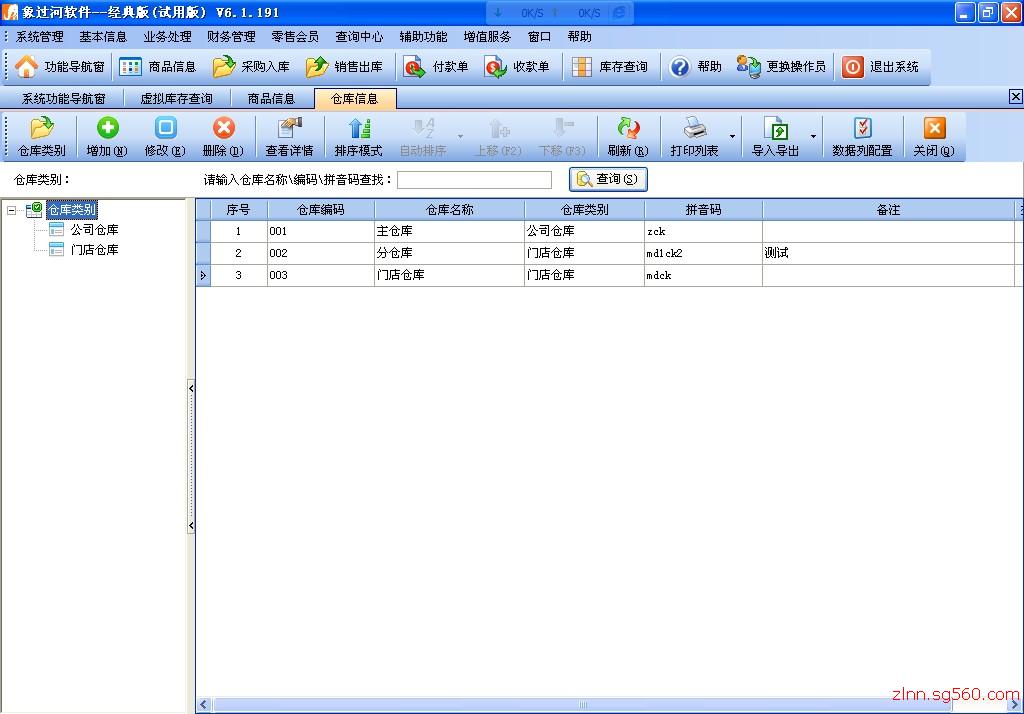Screen dimensions: 1024x714
Task: Select 公司仓库 in the category tree
Action: click(95, 230)
